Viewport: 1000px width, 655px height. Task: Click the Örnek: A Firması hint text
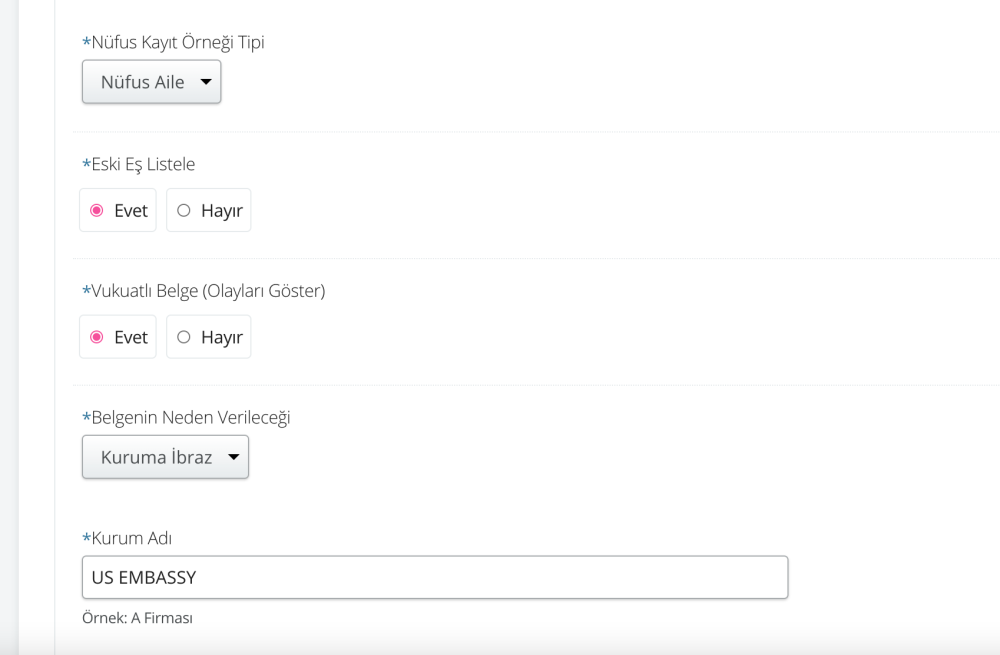pos(137,618)
